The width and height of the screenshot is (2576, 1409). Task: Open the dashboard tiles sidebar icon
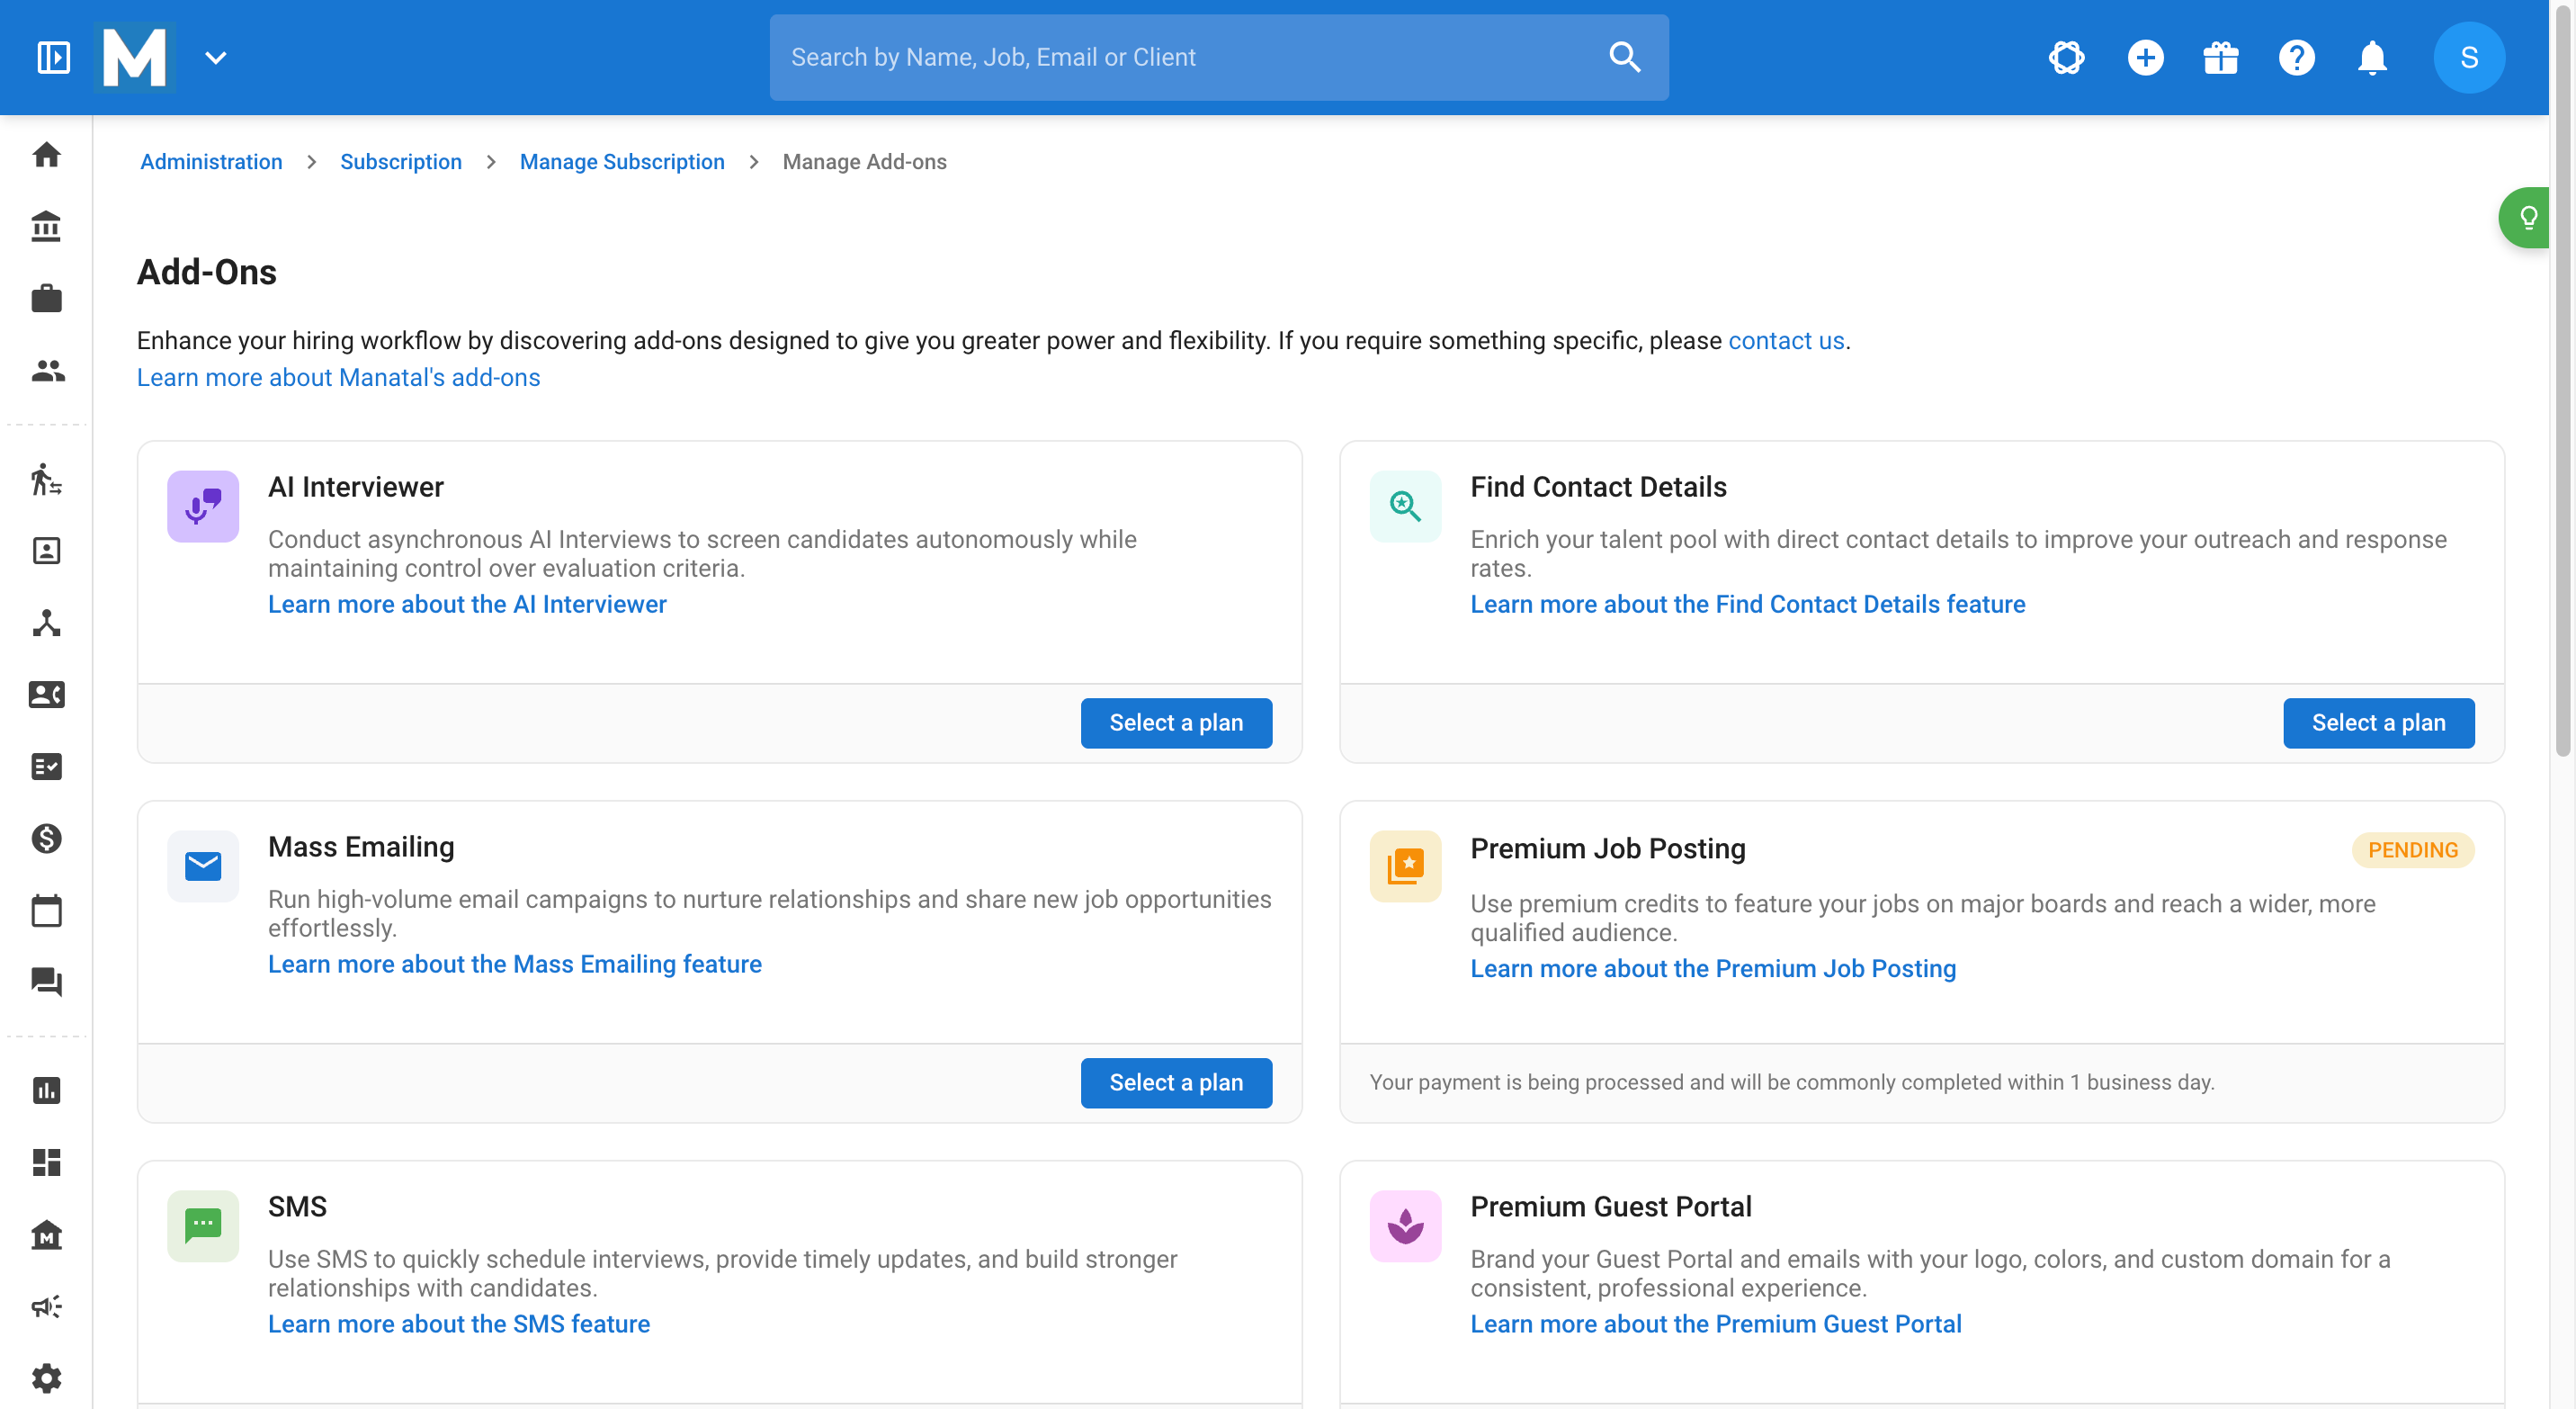click(47, 1162)
